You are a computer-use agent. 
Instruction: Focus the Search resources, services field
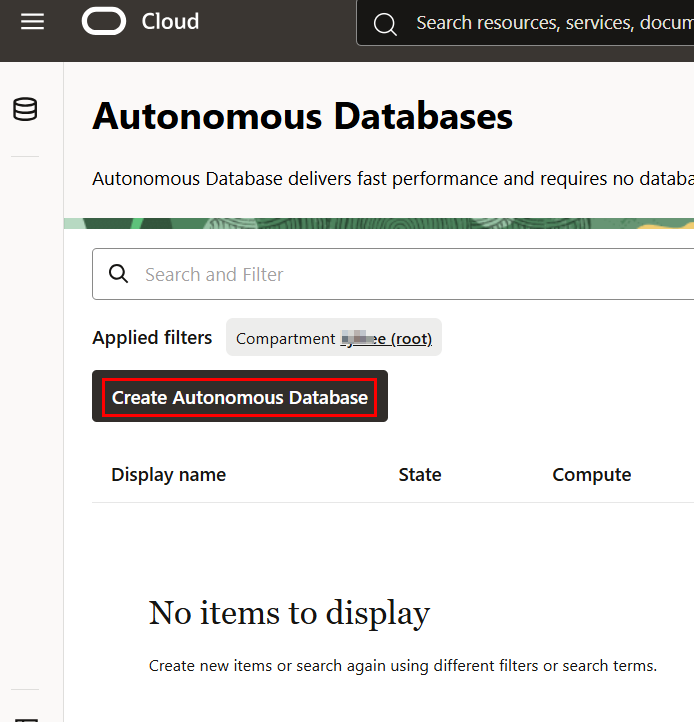pos(525,23)
